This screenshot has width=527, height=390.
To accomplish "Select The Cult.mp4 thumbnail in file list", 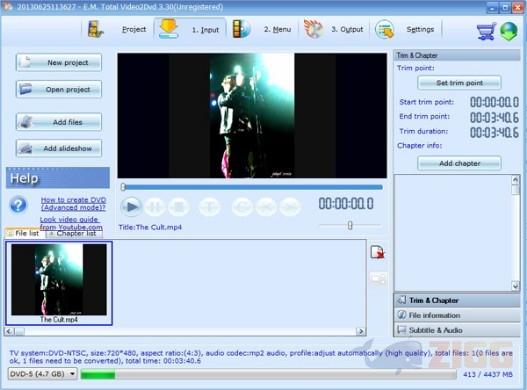I will click(x=59, y=283).
